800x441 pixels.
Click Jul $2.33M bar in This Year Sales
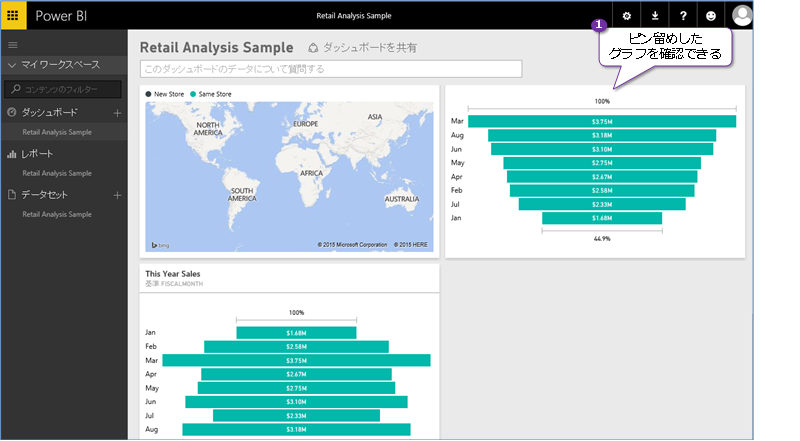point(296,415)
